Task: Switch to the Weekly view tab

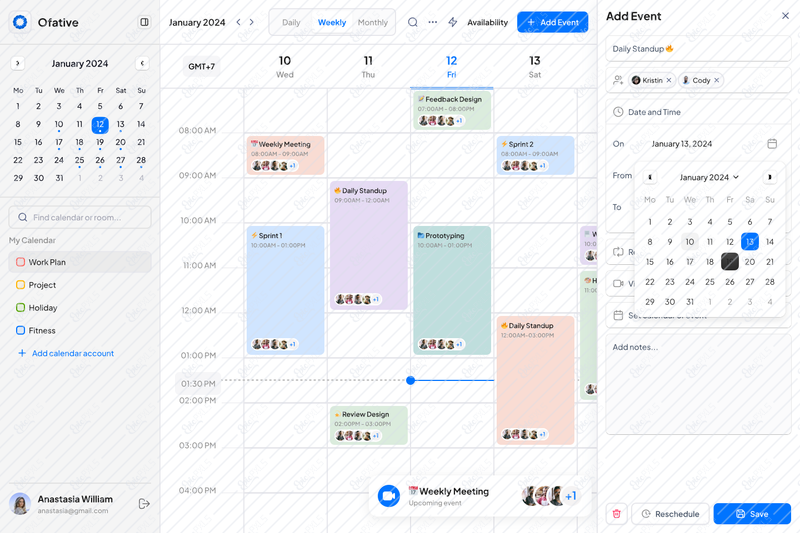Action: point(332,22)
